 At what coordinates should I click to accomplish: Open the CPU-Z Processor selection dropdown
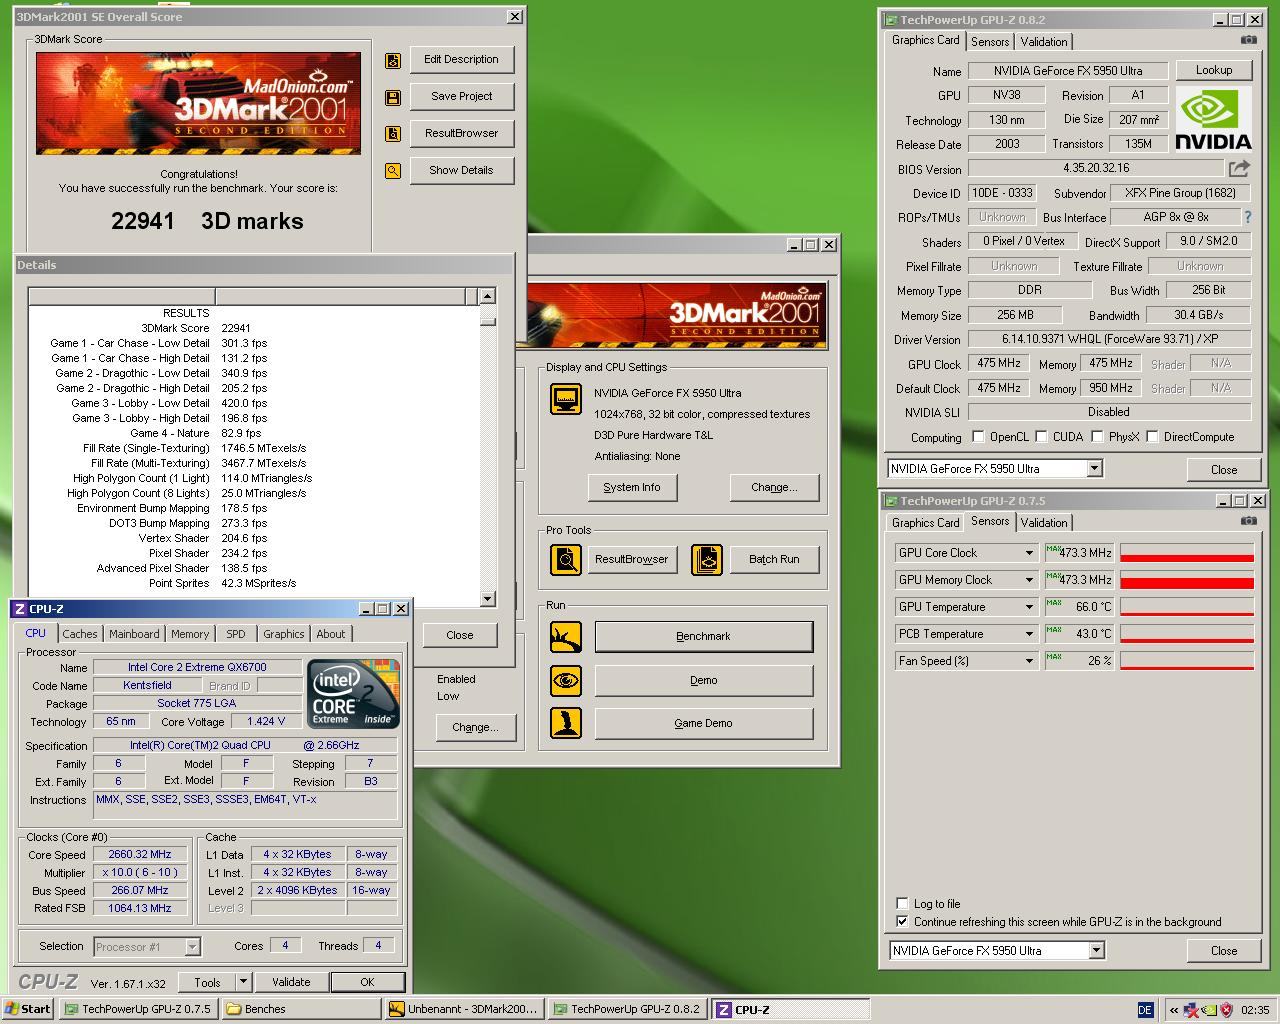(x=192, y=946)
